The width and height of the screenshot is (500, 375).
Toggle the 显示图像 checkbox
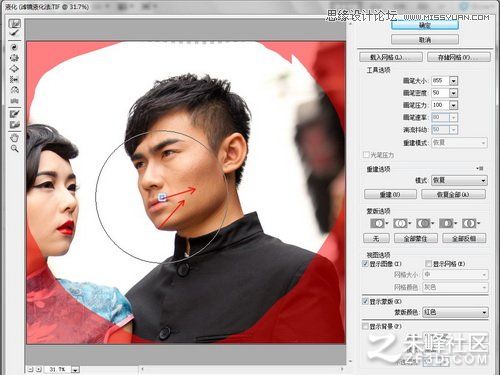tap(365, 264)
